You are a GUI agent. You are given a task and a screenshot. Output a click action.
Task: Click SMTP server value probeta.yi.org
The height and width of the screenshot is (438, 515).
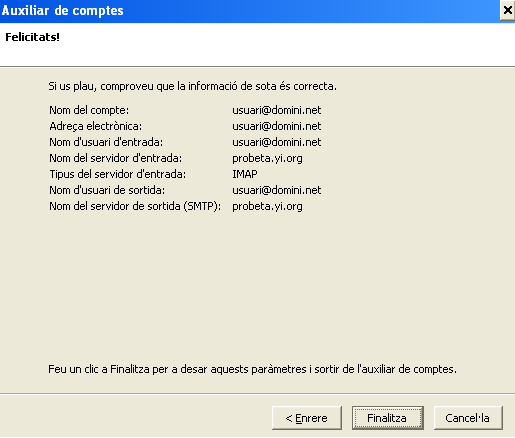(267, 207)
